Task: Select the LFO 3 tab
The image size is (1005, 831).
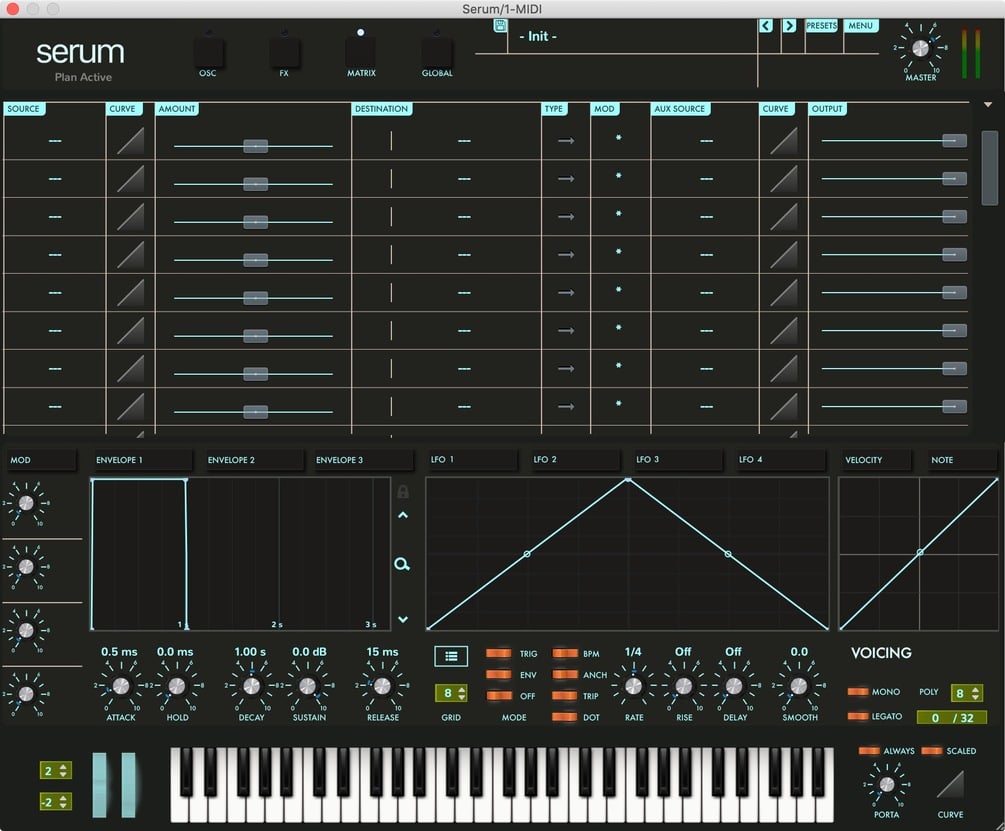Action: (677, 459)
